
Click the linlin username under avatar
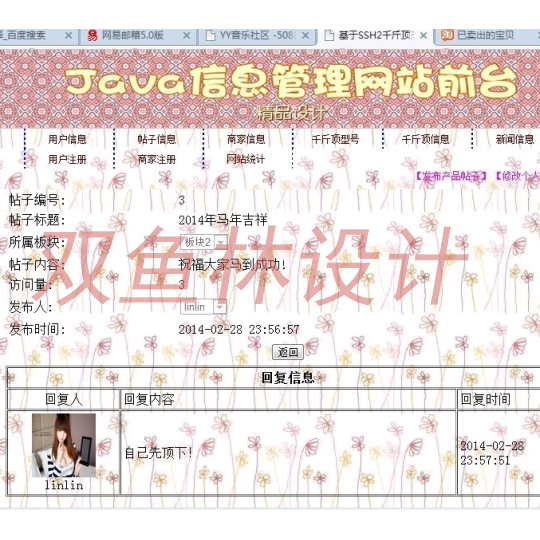click(x=64, y=485)
